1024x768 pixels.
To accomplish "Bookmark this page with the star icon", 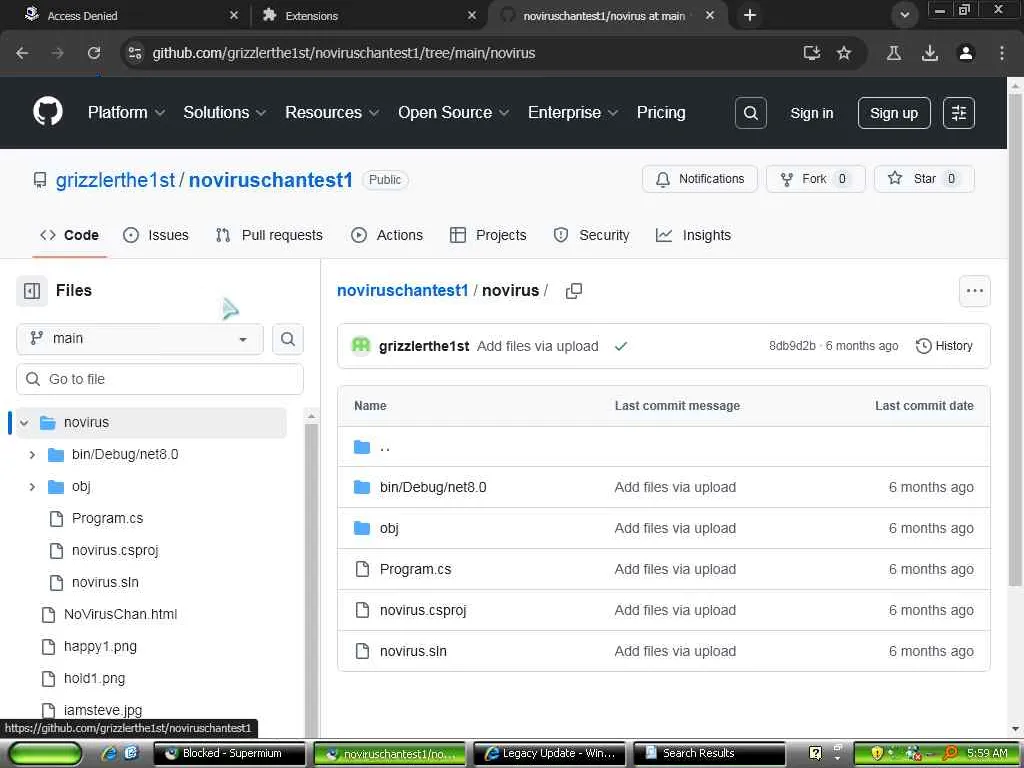I will [844, 53].
